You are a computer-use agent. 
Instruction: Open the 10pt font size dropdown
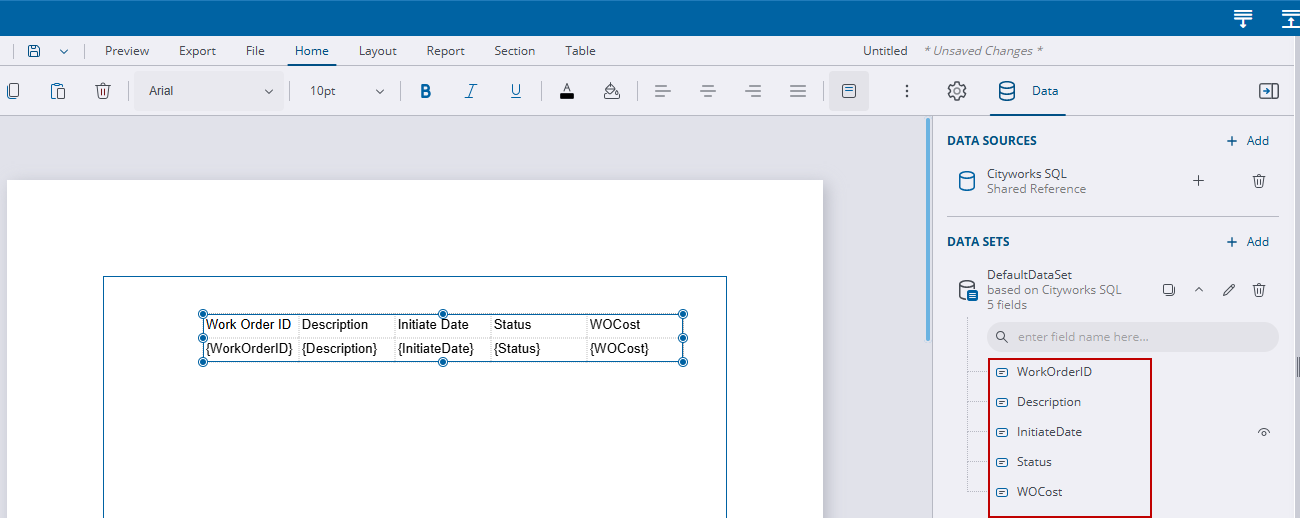[346, 91]
